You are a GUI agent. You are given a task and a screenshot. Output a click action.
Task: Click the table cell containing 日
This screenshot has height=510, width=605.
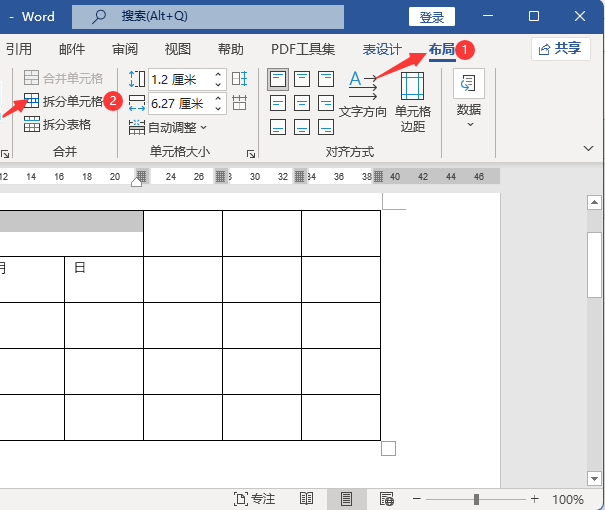coord(104,279)
